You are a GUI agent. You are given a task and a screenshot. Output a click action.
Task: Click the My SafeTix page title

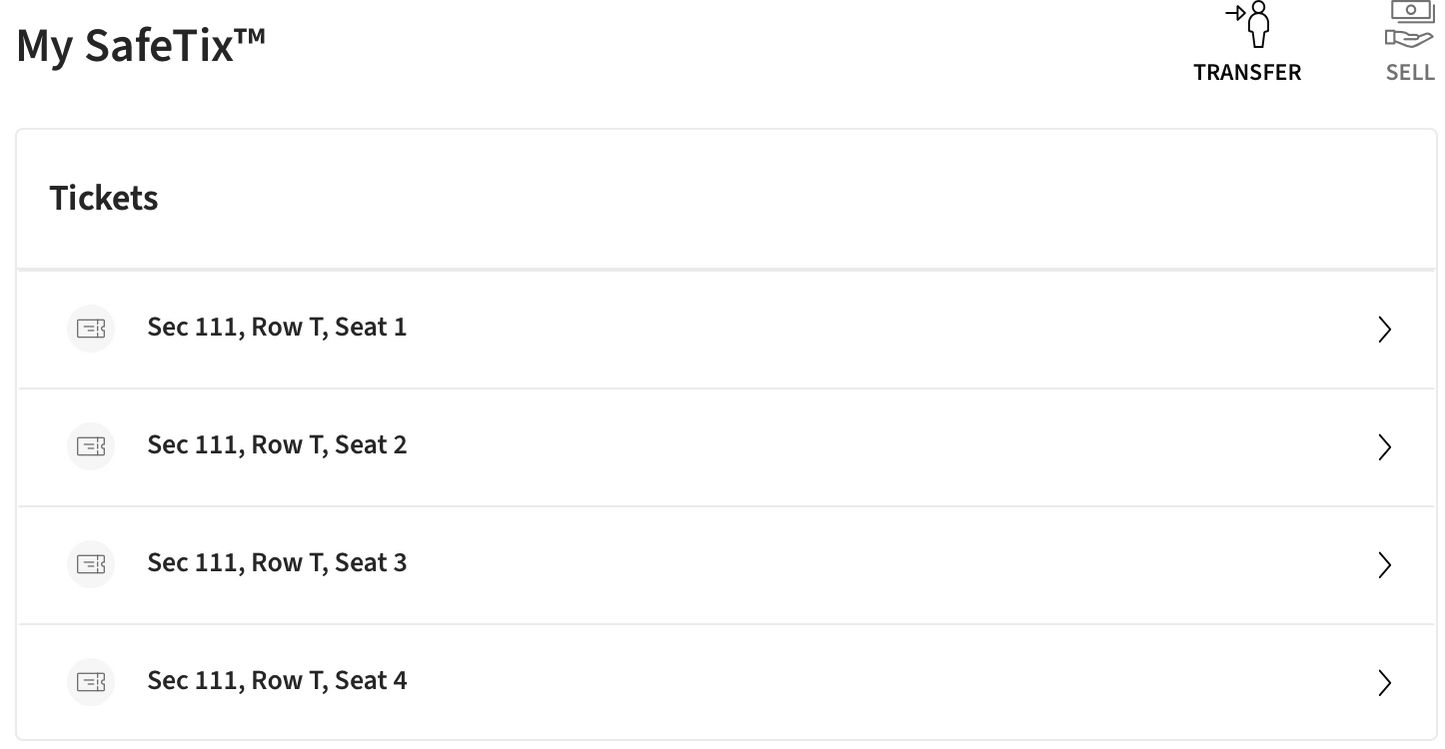[x=141, y=46]
